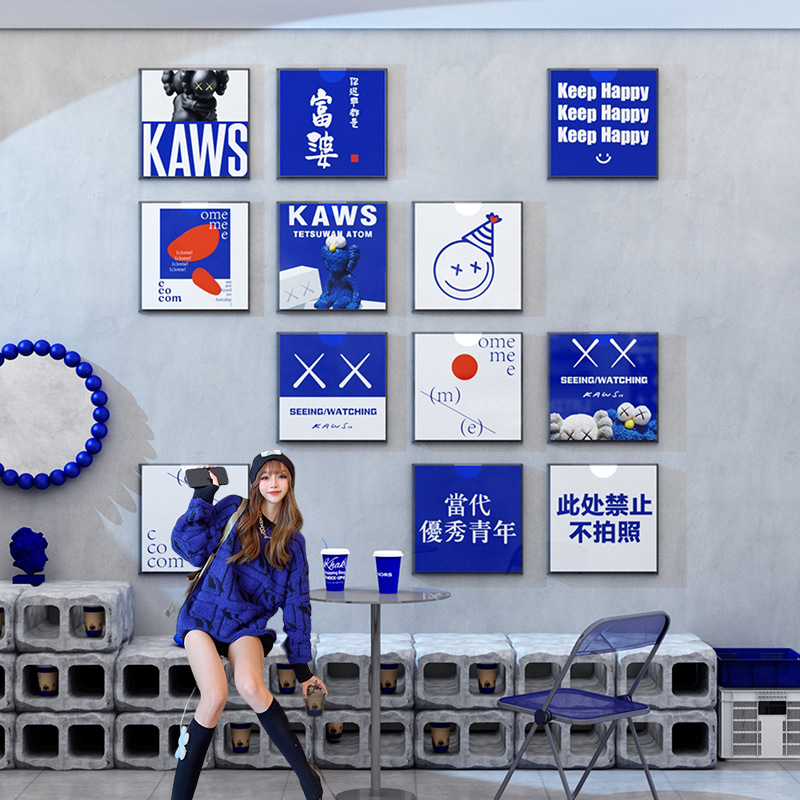
Task: Click the white plastic crate under blue crate
Action: [759, 723]
